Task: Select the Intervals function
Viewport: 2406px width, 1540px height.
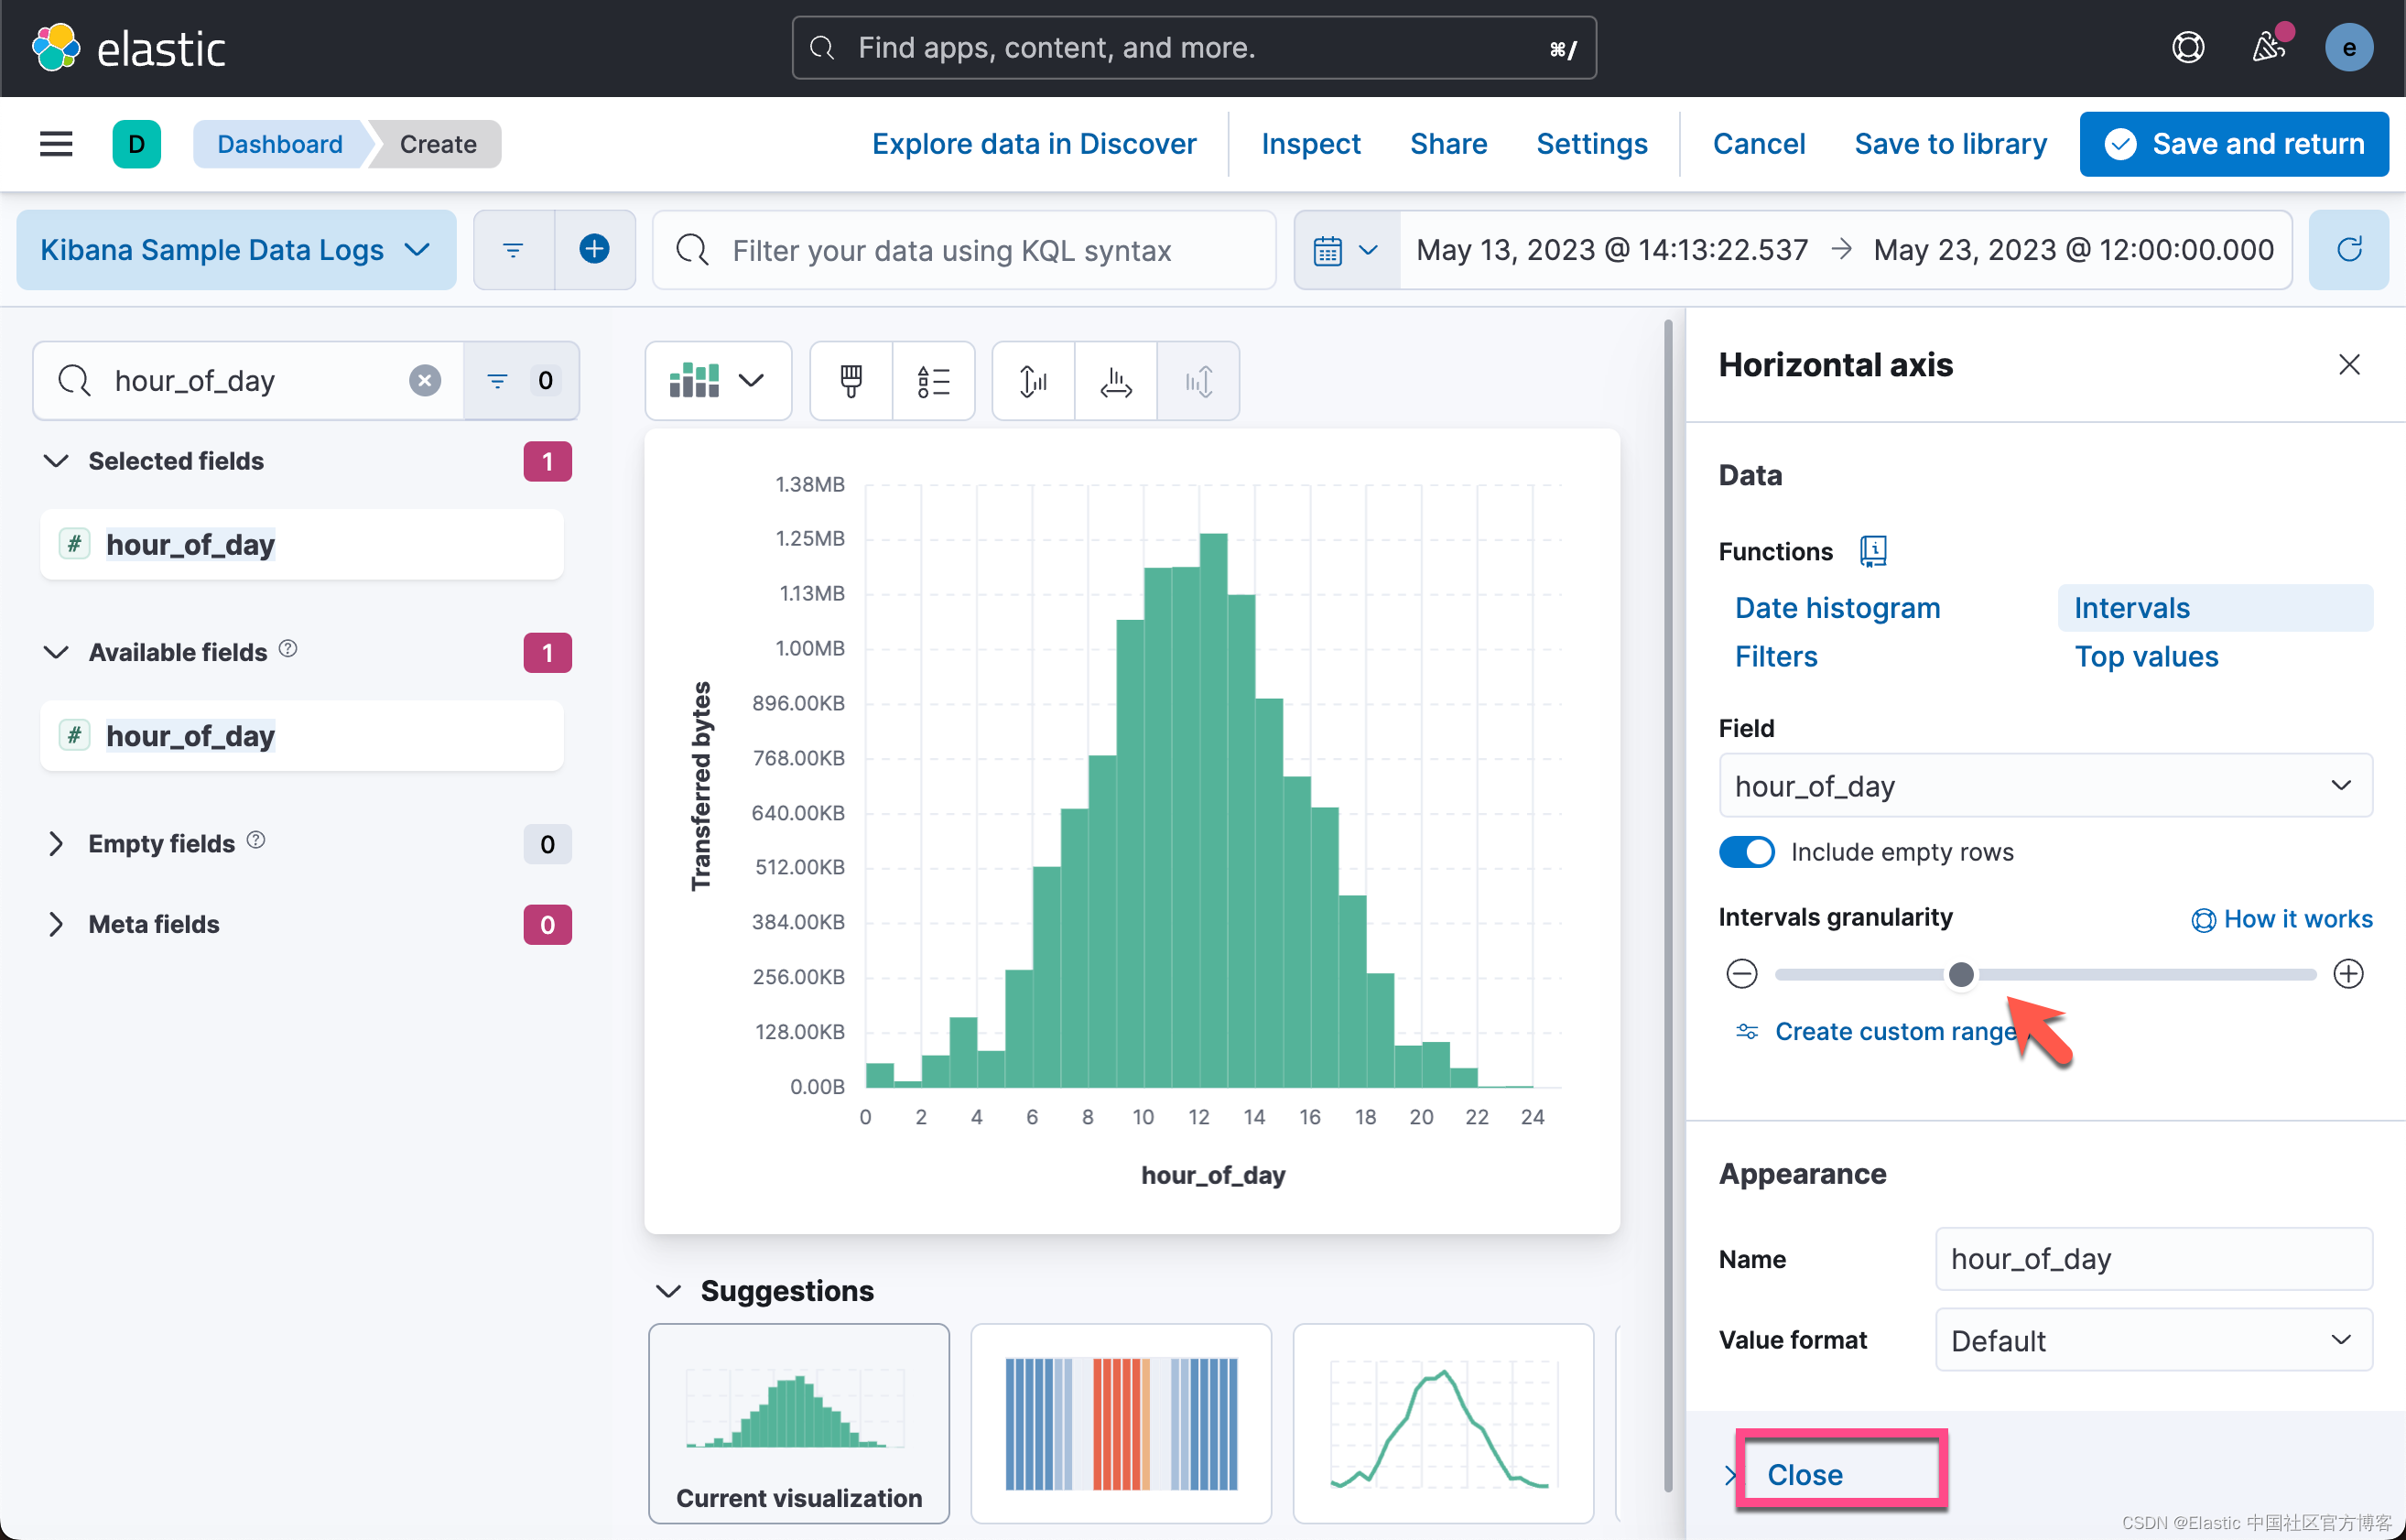Action: pyautogui.click(x=2214, y=608)
